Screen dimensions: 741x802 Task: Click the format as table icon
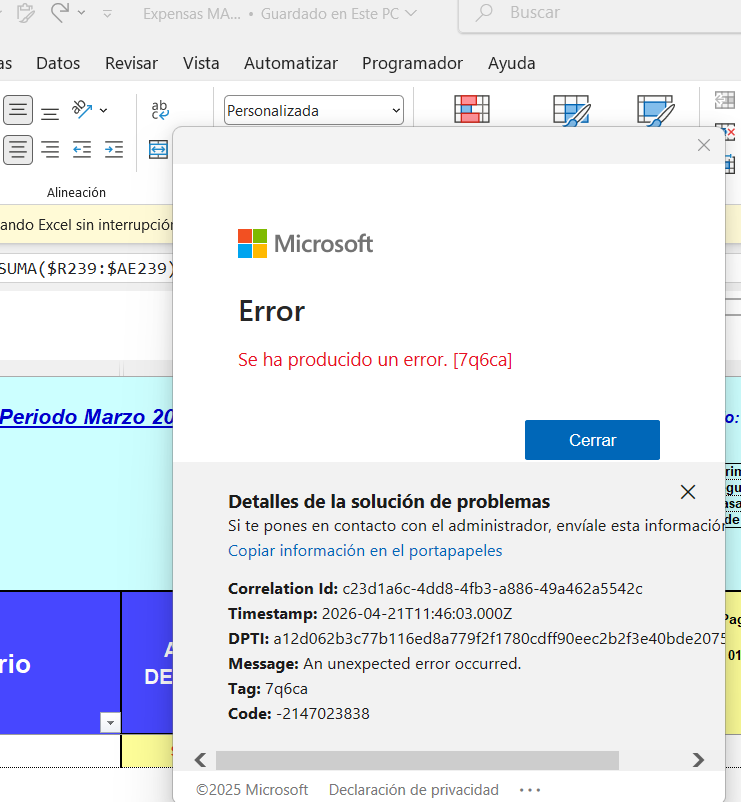[572, 109]
